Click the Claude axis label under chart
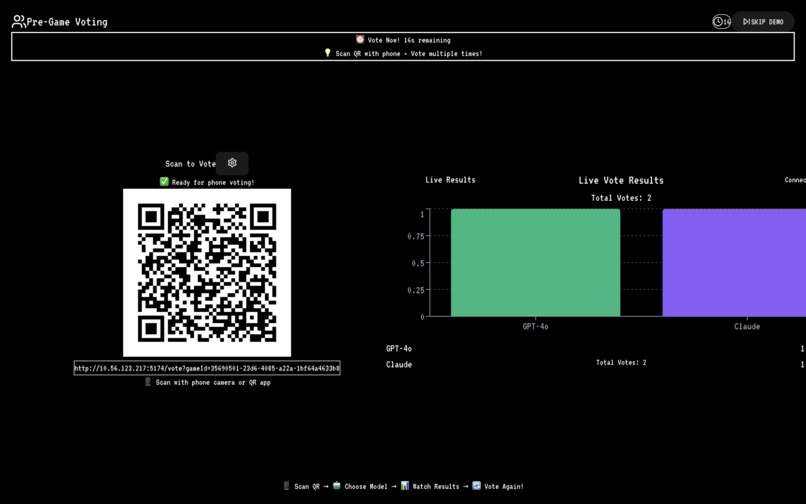 tap(747, 327)
